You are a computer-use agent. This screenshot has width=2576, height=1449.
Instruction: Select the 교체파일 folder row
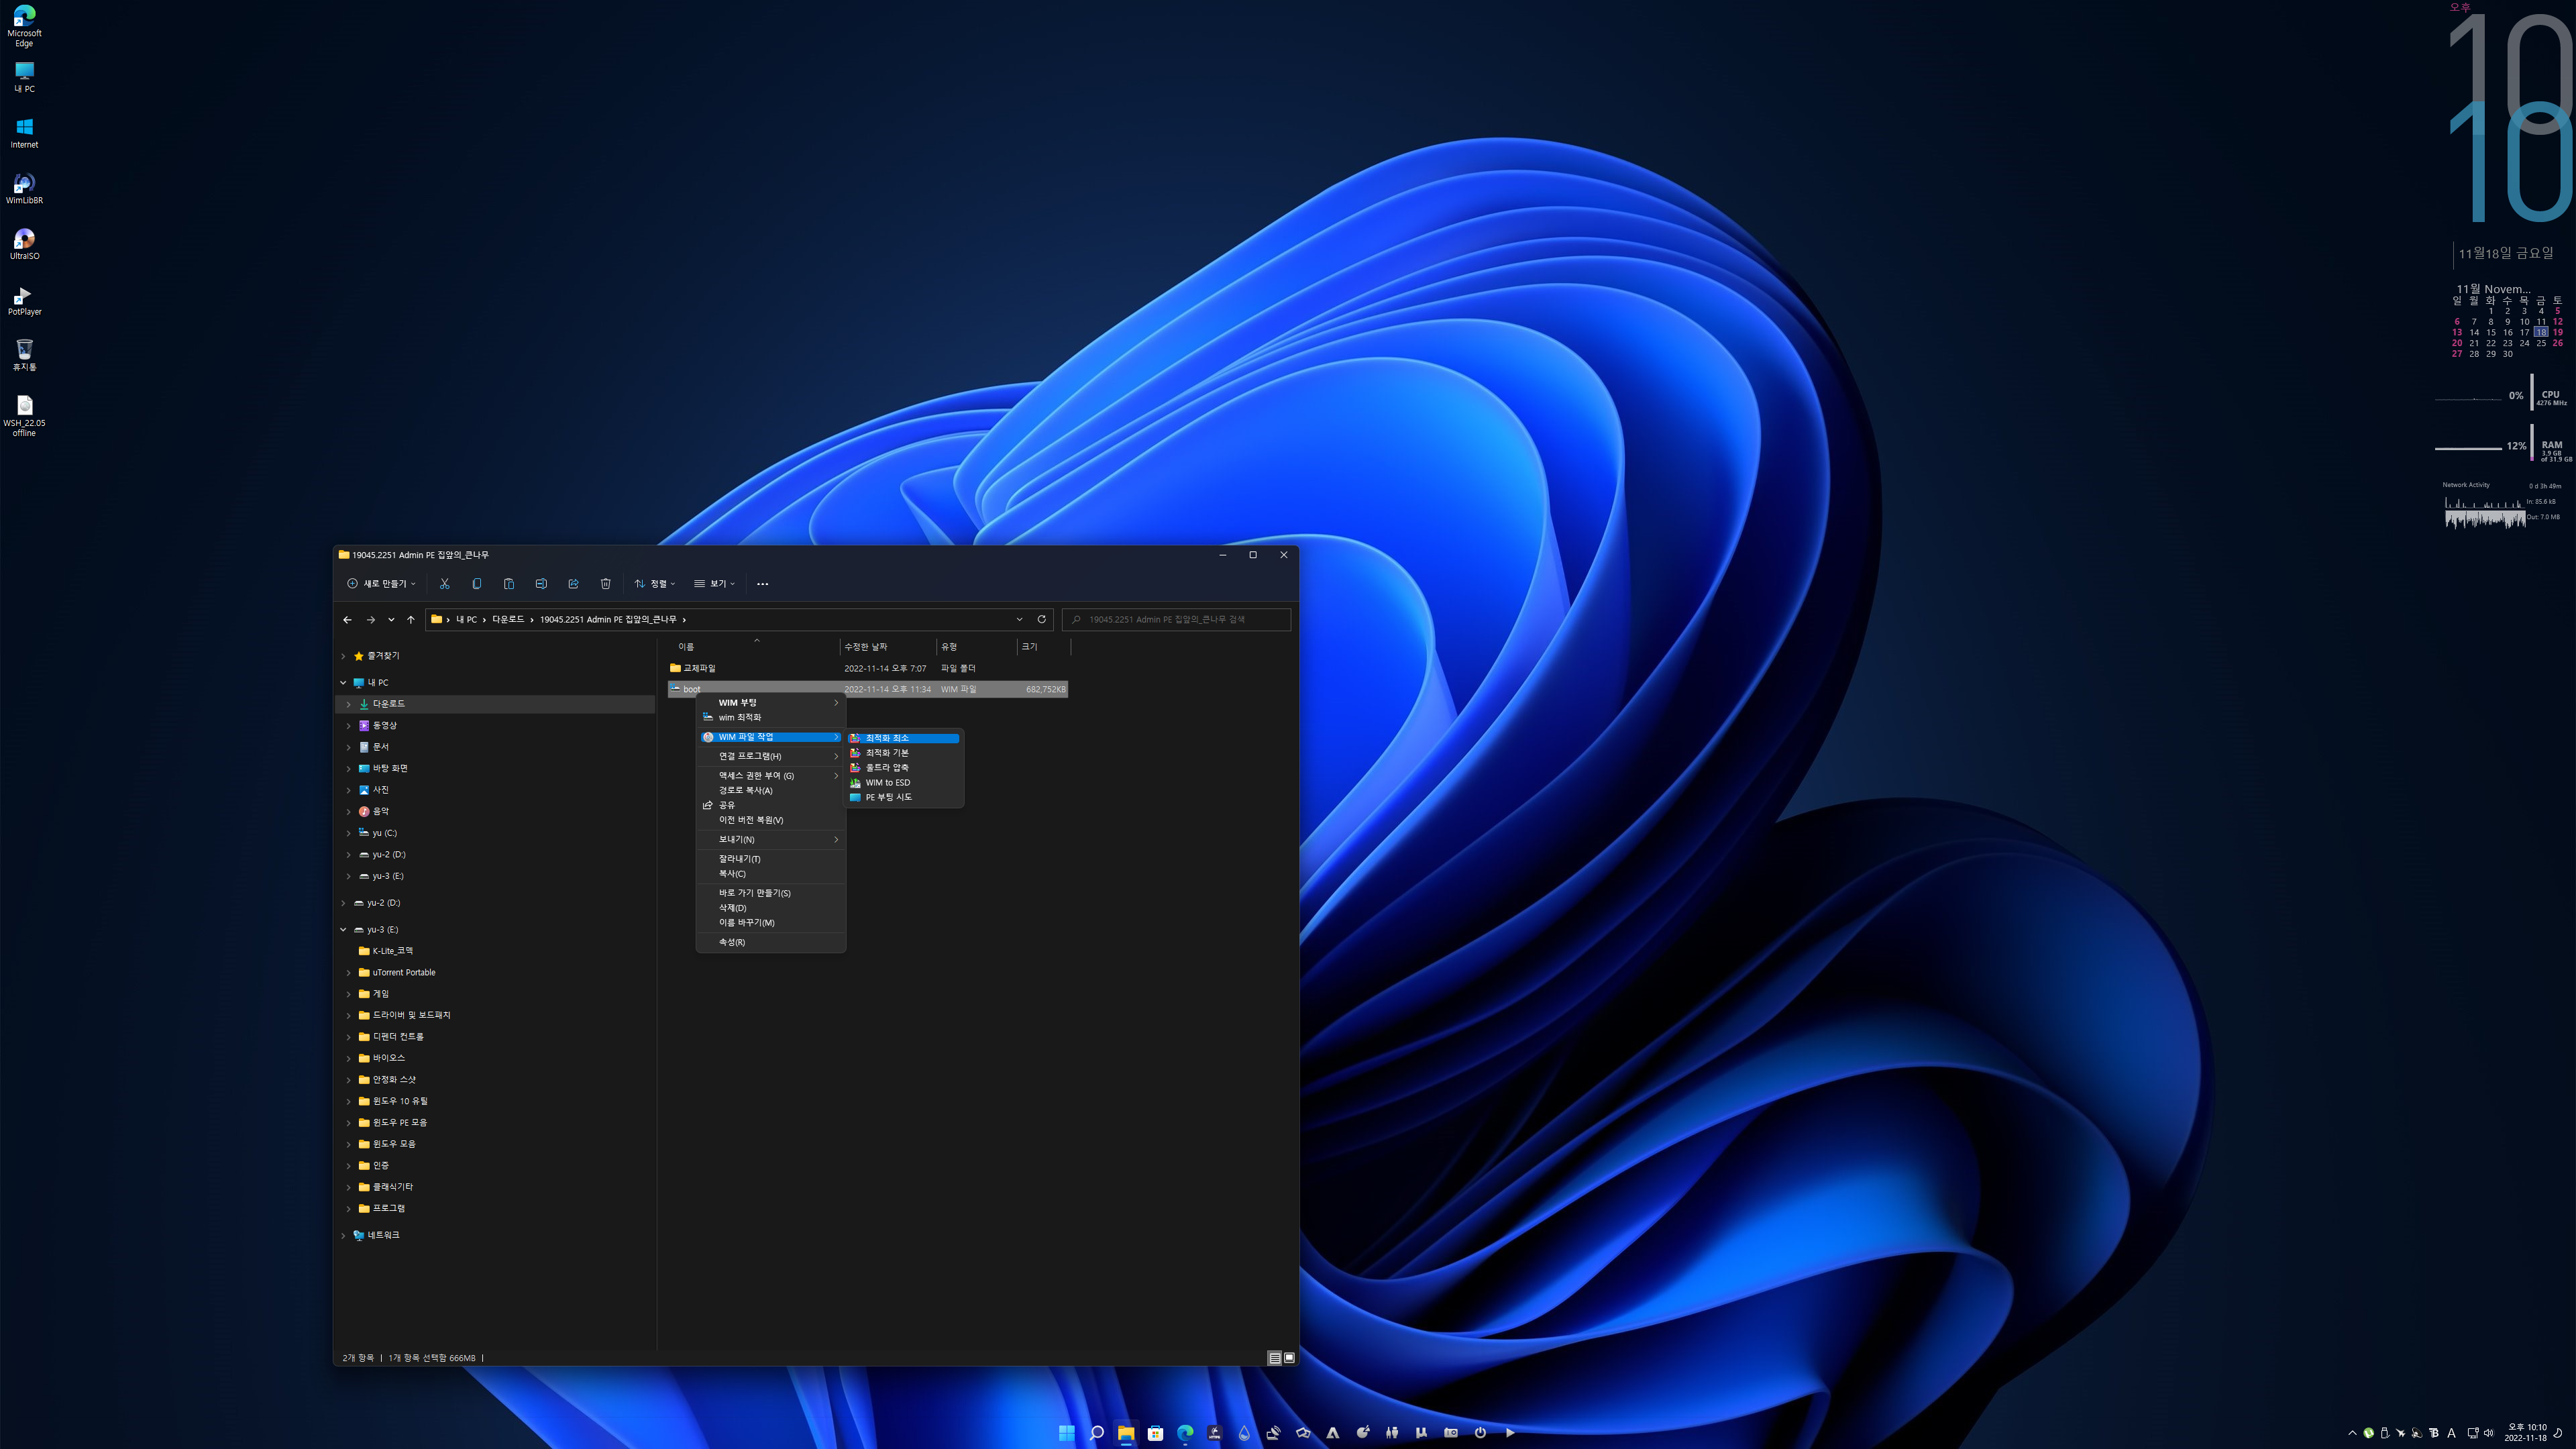(x=868, y=668)
